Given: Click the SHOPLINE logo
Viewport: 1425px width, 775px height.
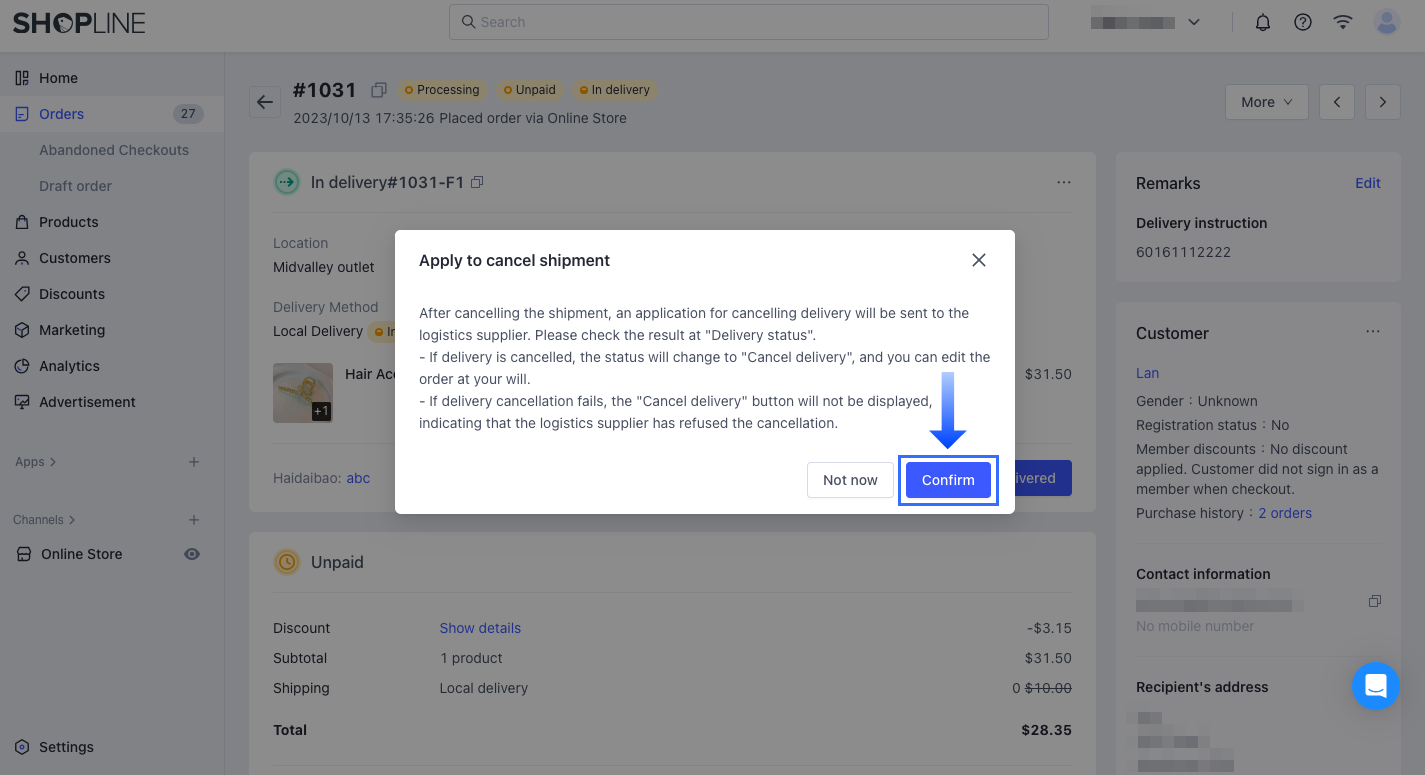Looking at the screenshot, I should tap(79, 22).
